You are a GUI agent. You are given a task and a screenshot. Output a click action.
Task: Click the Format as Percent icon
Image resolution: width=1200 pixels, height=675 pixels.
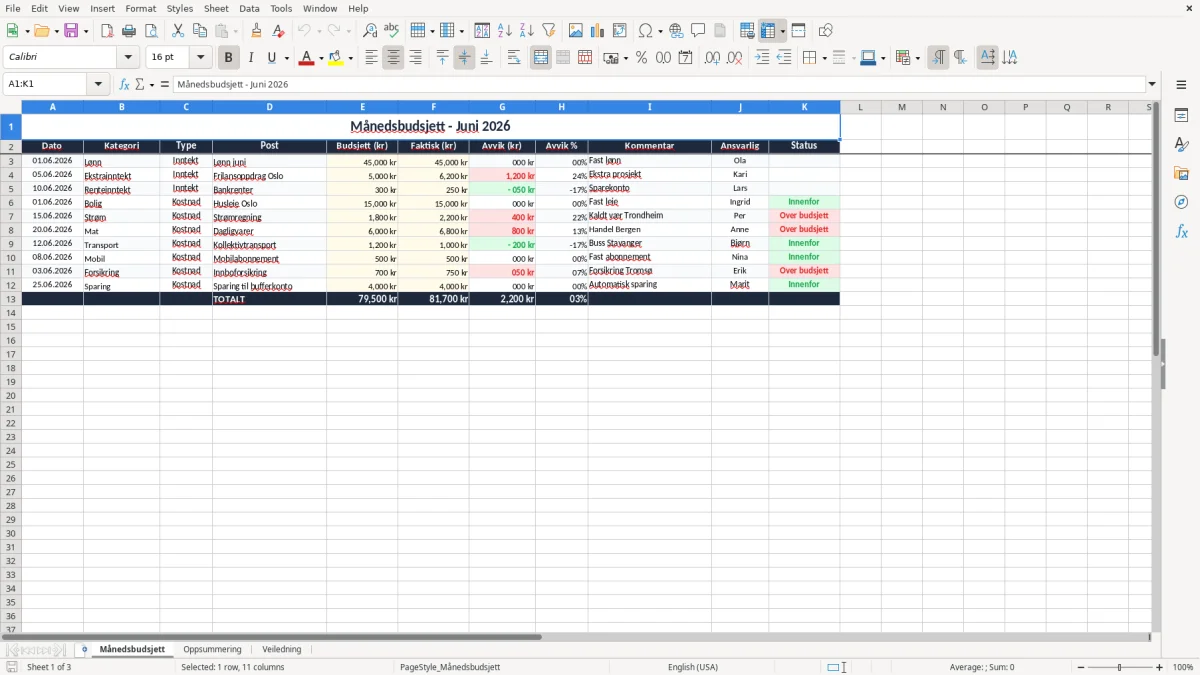(x=641, y=58)
